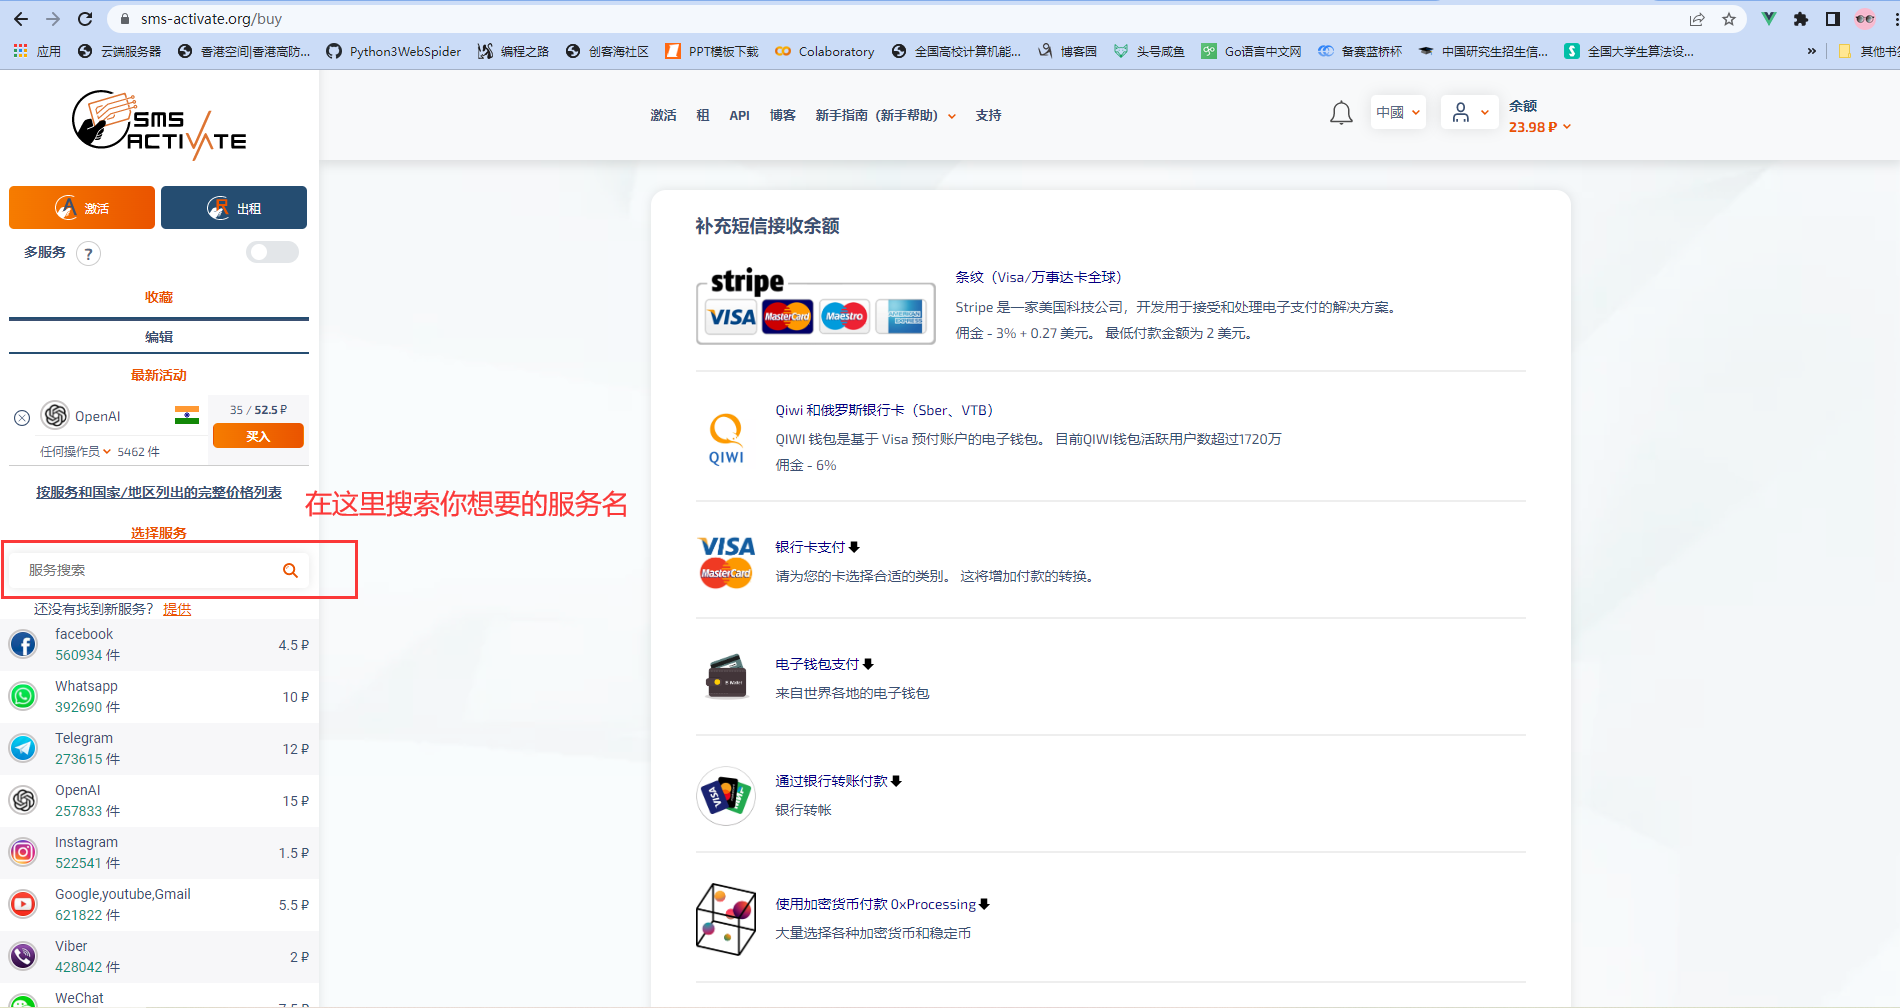Open the 任何操作员 operator dropdown
1900x1008 pixels.
click(x=76, y=452)
